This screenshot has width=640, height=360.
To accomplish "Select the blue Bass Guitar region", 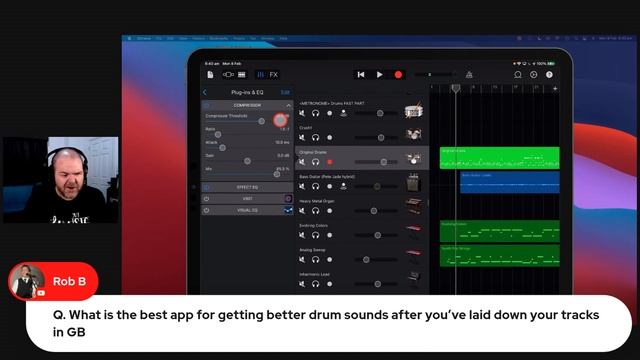I will pyautogui.click(x=510, y=182).
